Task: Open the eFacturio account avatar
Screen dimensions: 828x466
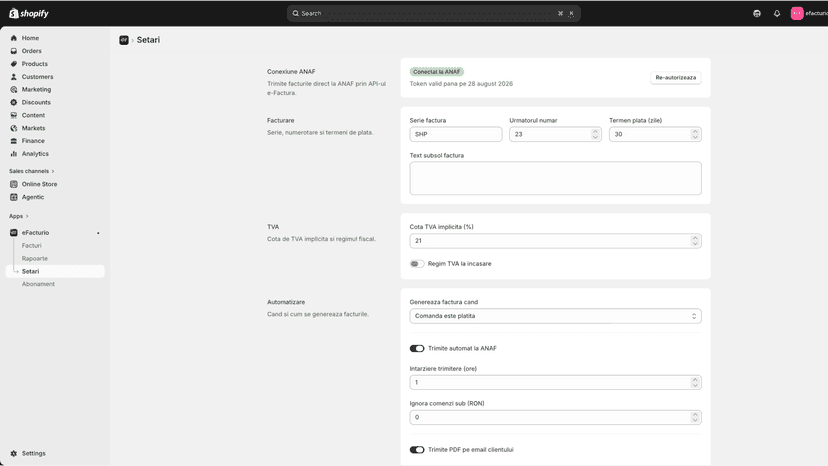Action: [x=797, y=13]
